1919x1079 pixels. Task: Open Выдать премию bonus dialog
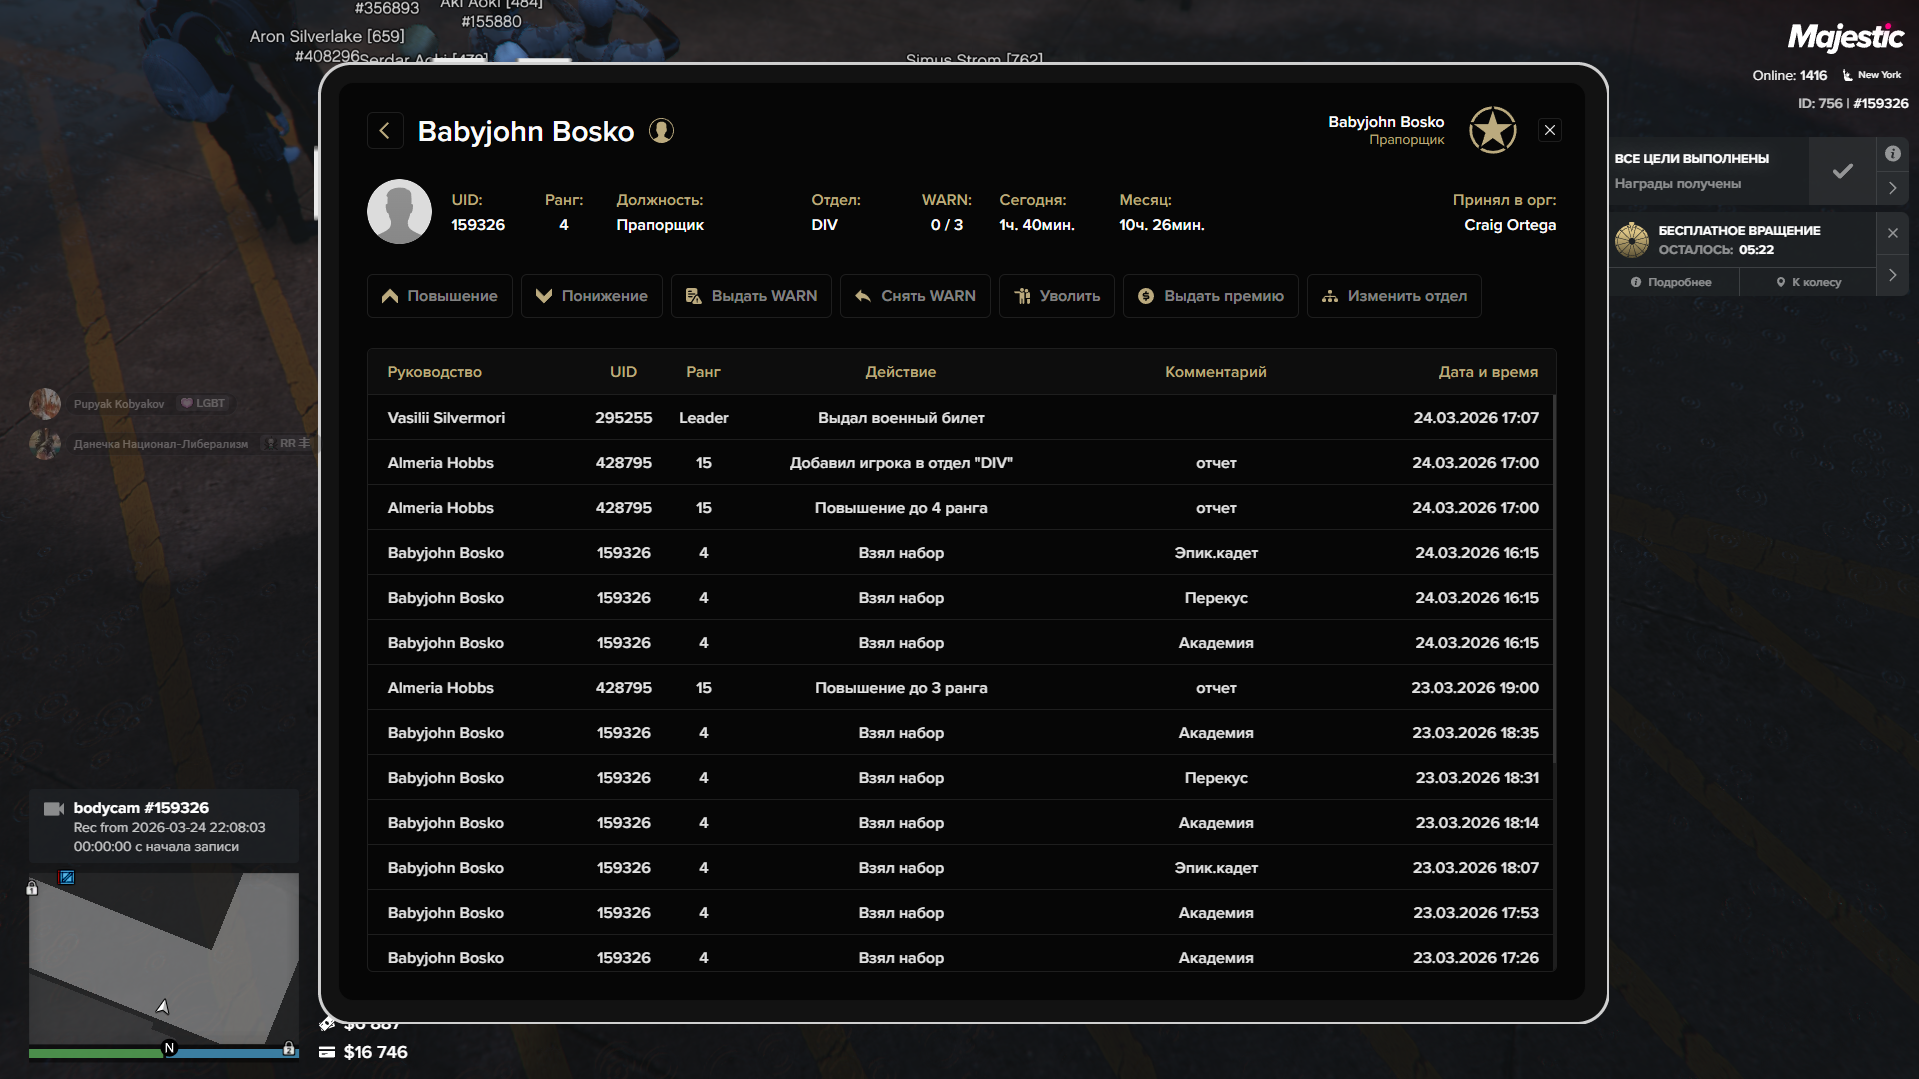(x=1210, y=296)
